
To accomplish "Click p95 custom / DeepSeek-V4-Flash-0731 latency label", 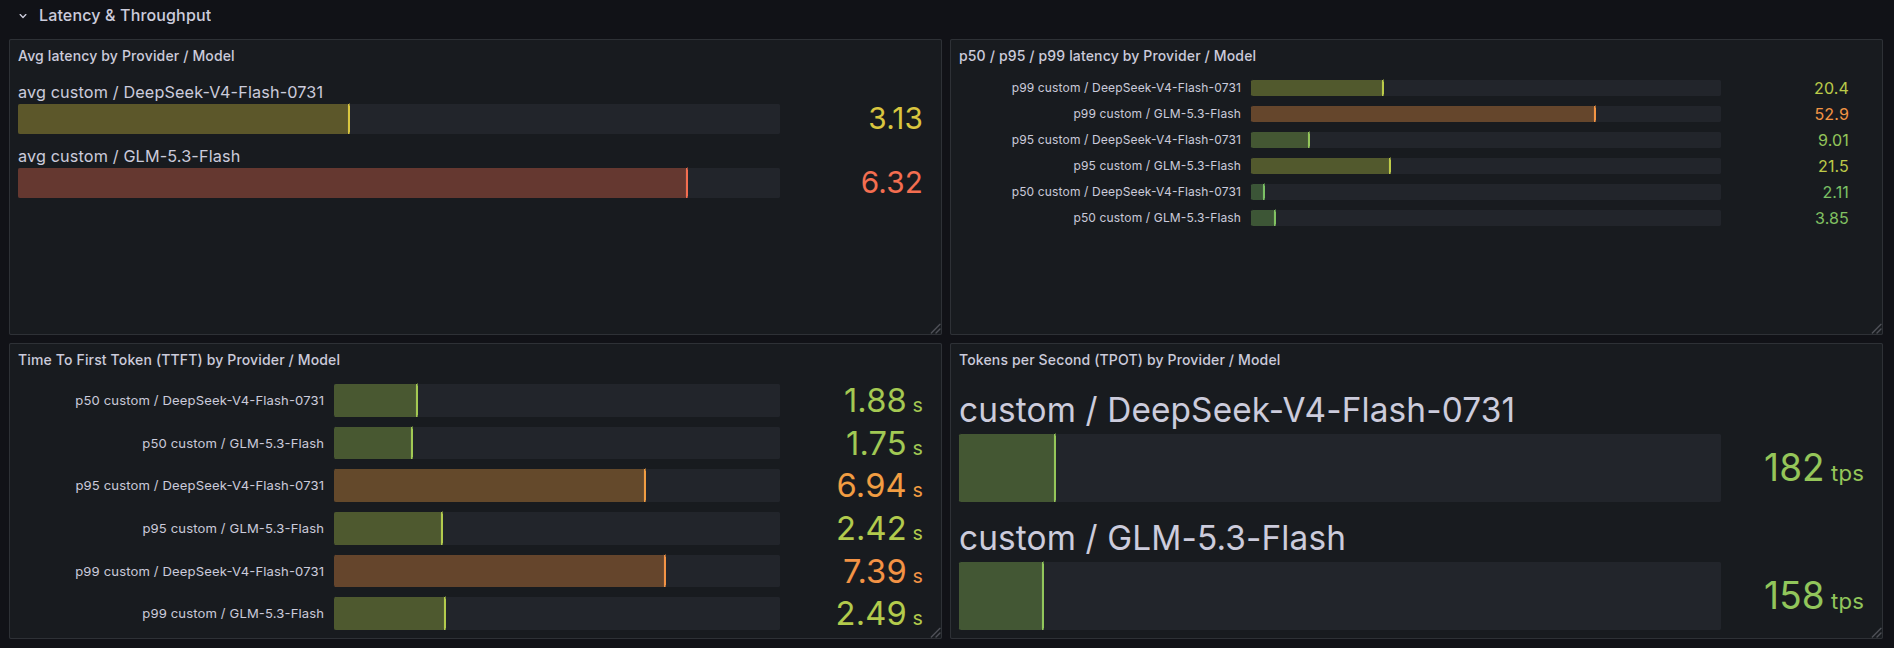I will (1126, 140).
